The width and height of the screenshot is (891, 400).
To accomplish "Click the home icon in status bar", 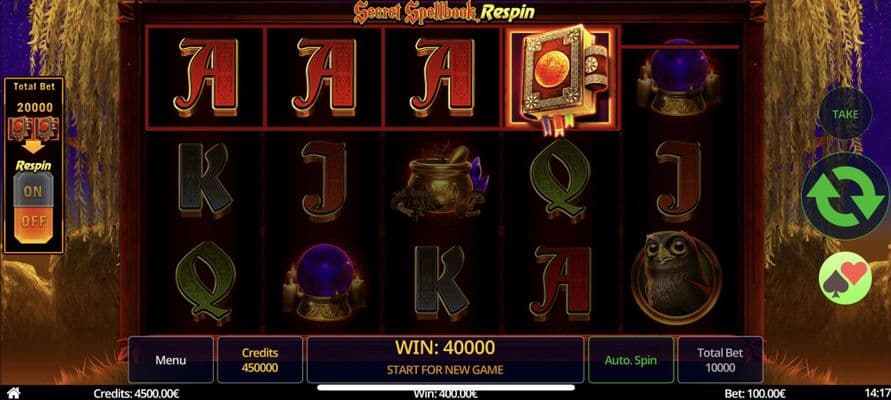I will [14, 393].
